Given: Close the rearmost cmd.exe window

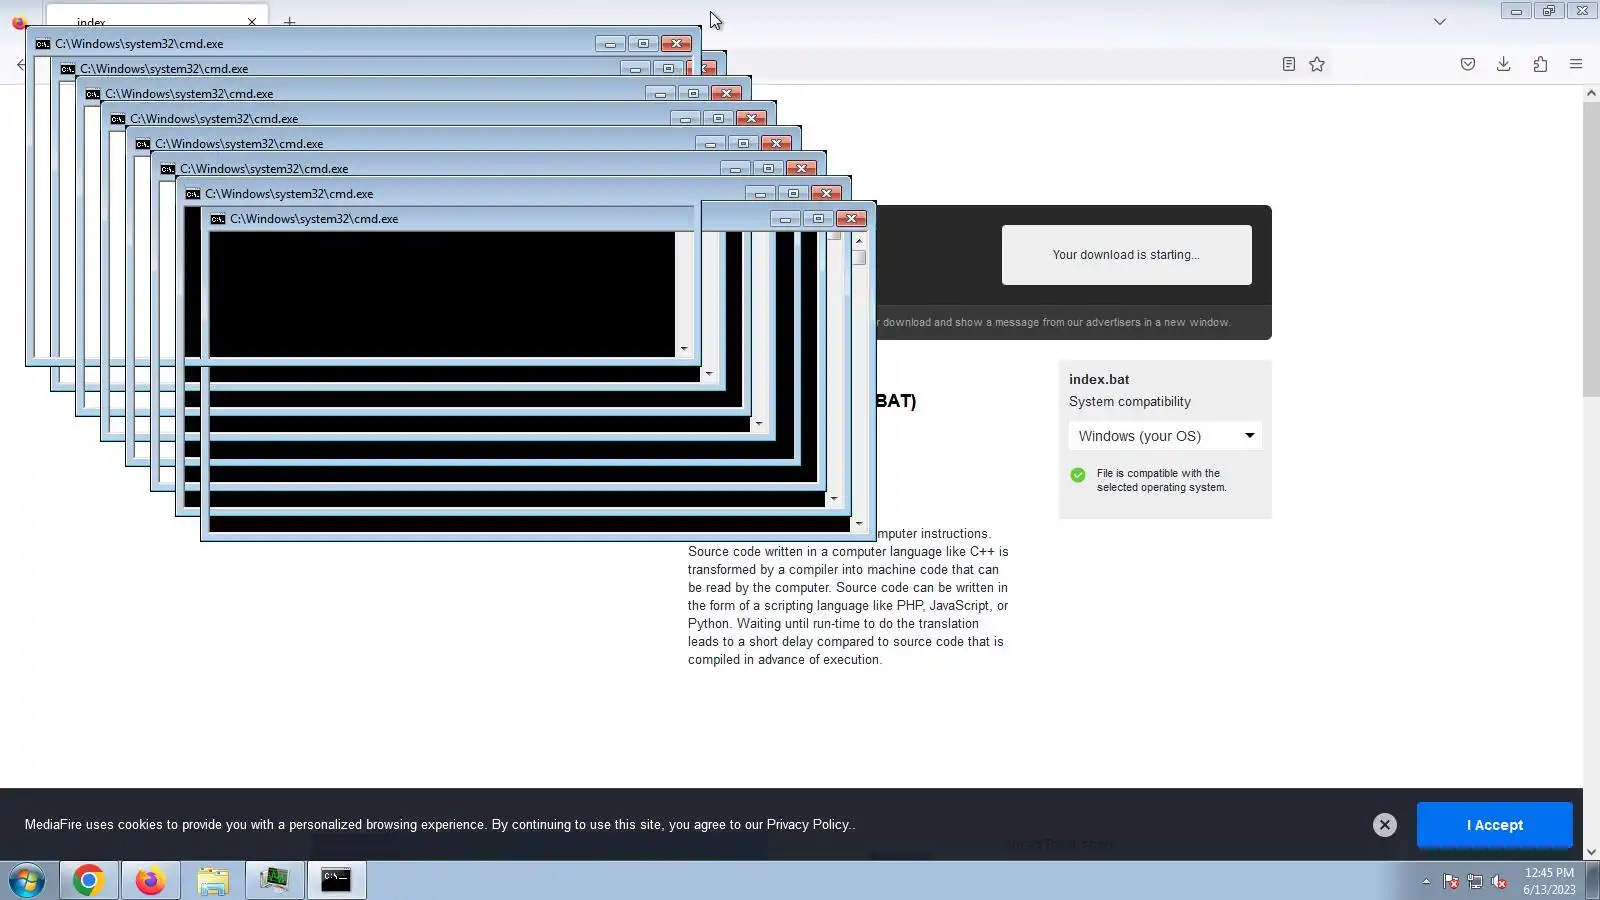Looking at the screenshot, I should pos(676,44).
